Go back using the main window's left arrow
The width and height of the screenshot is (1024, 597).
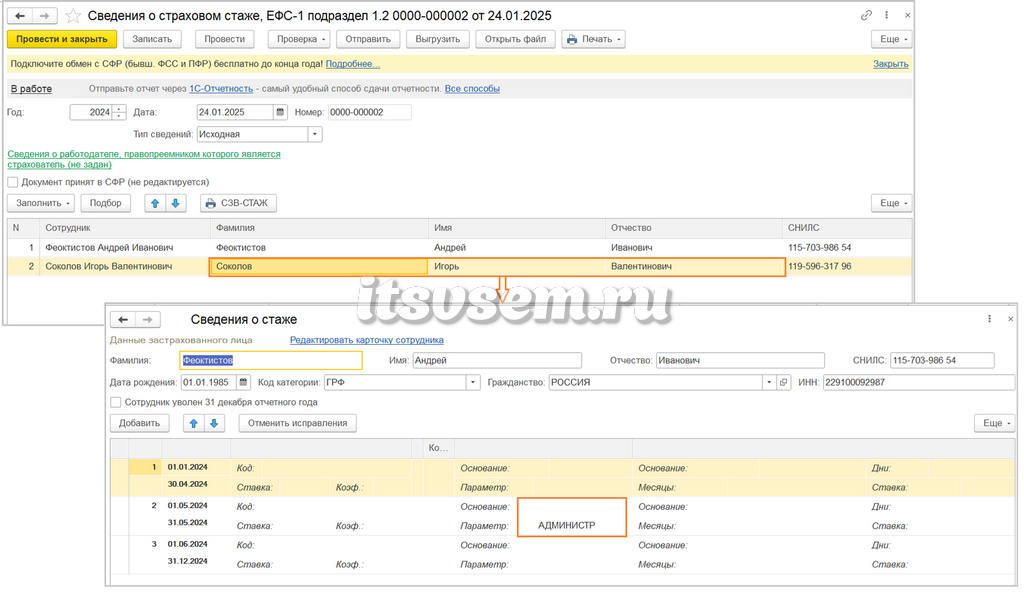pos(20,15)
